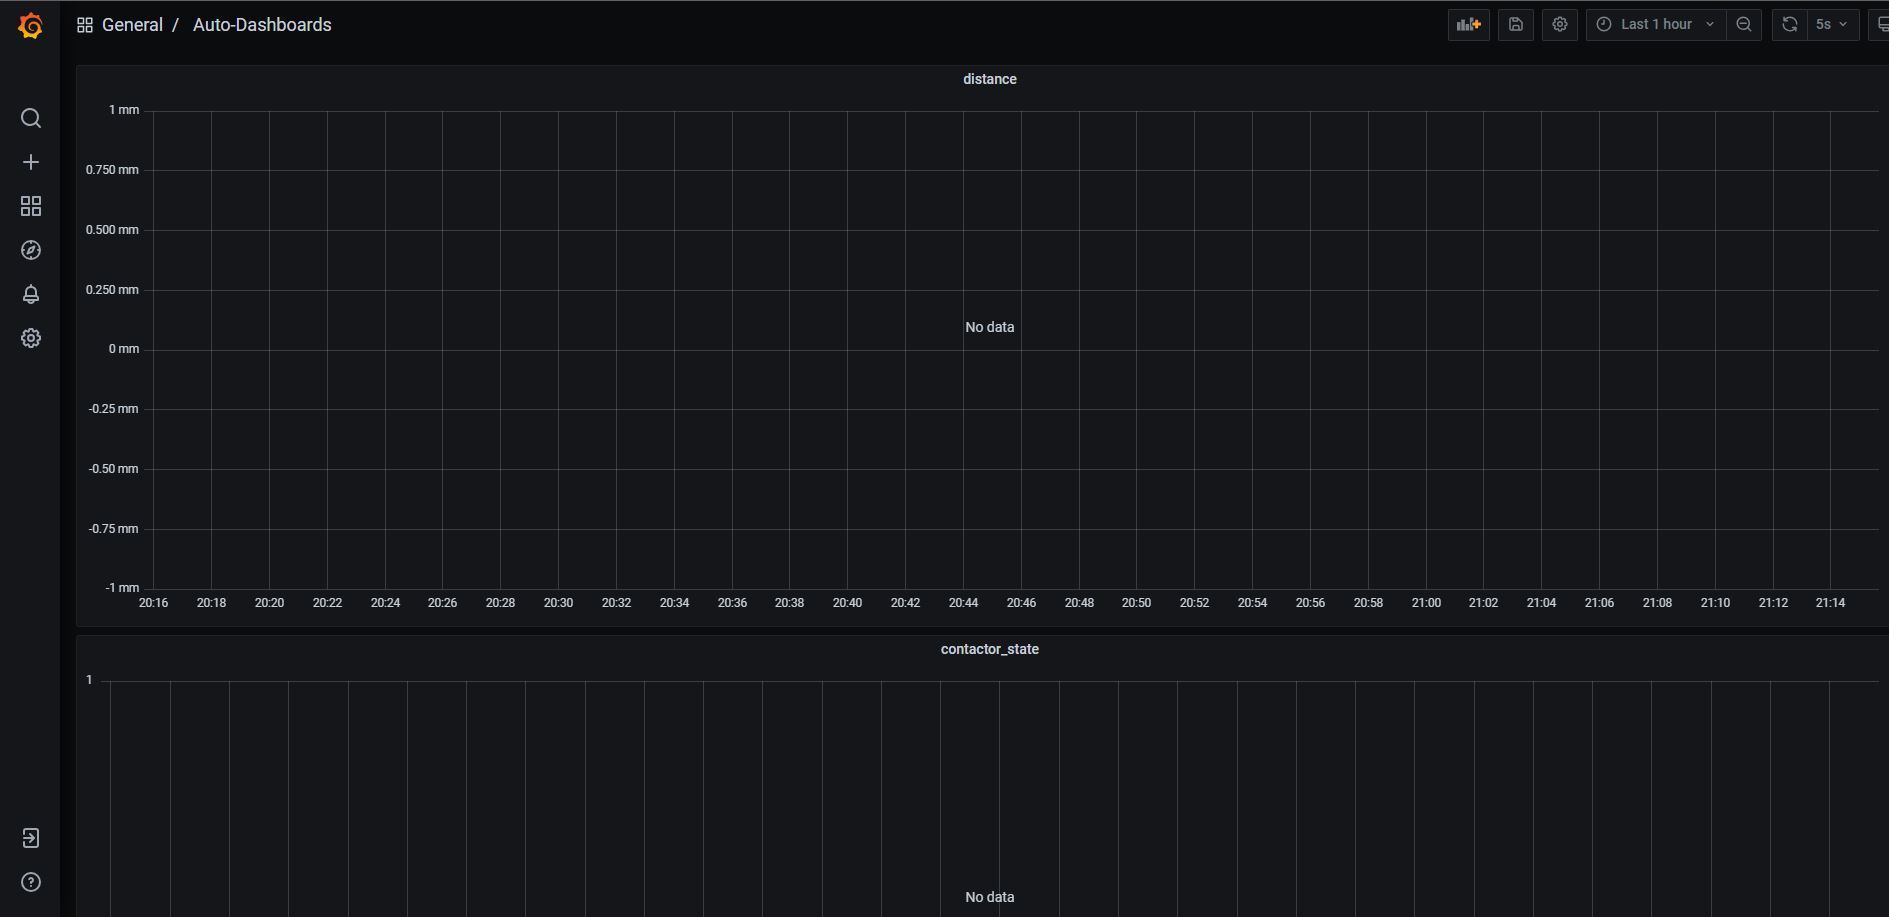Open the Alerting bell icon
Screen dimensions: 1889x917
tap(31, 294)
